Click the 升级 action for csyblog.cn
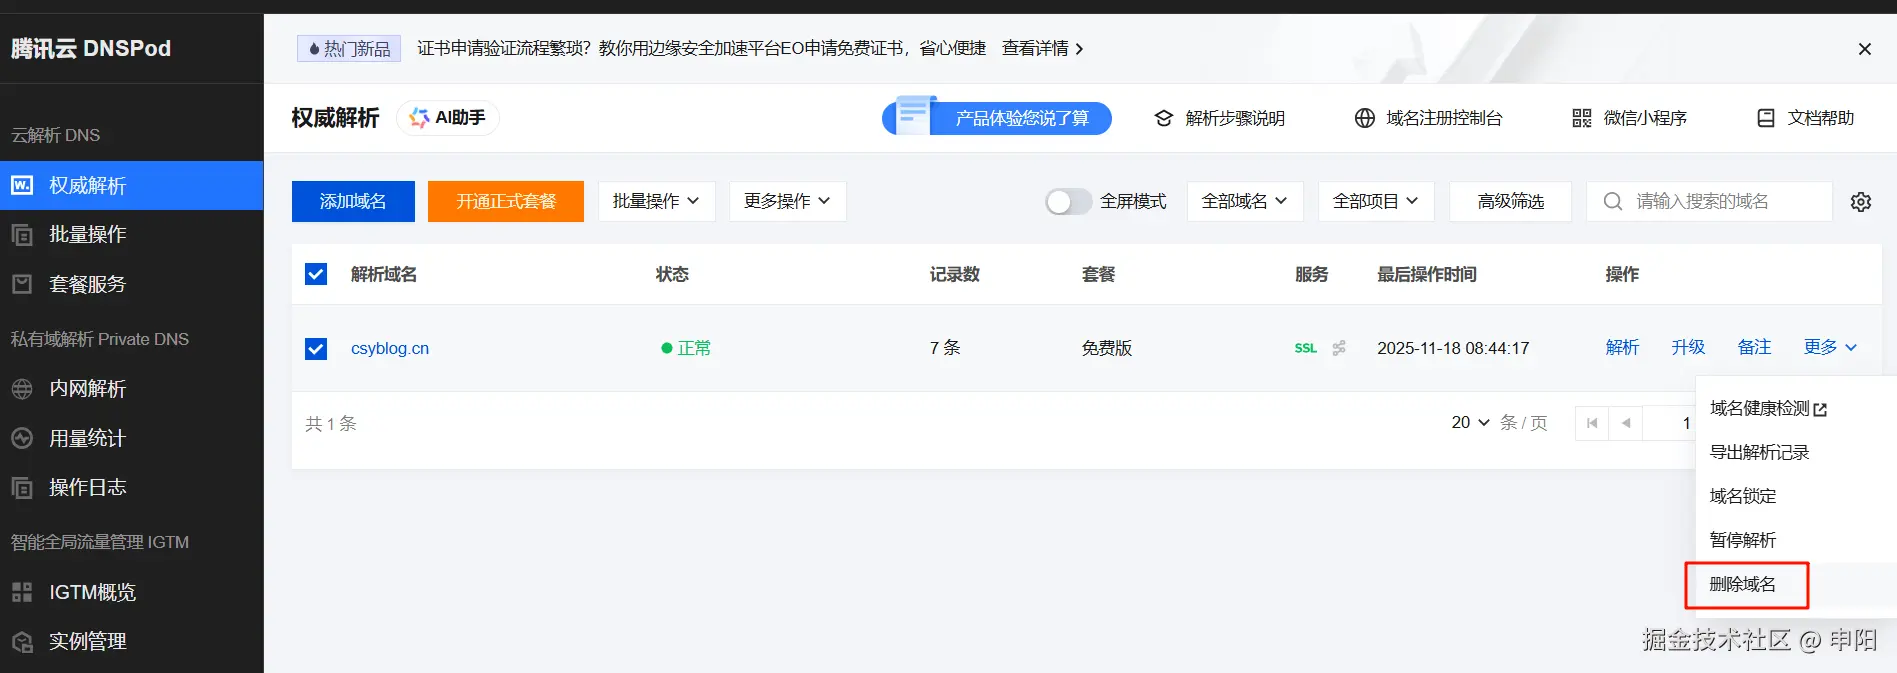Screen dimensions: 1897x673 coord(1688,347)
